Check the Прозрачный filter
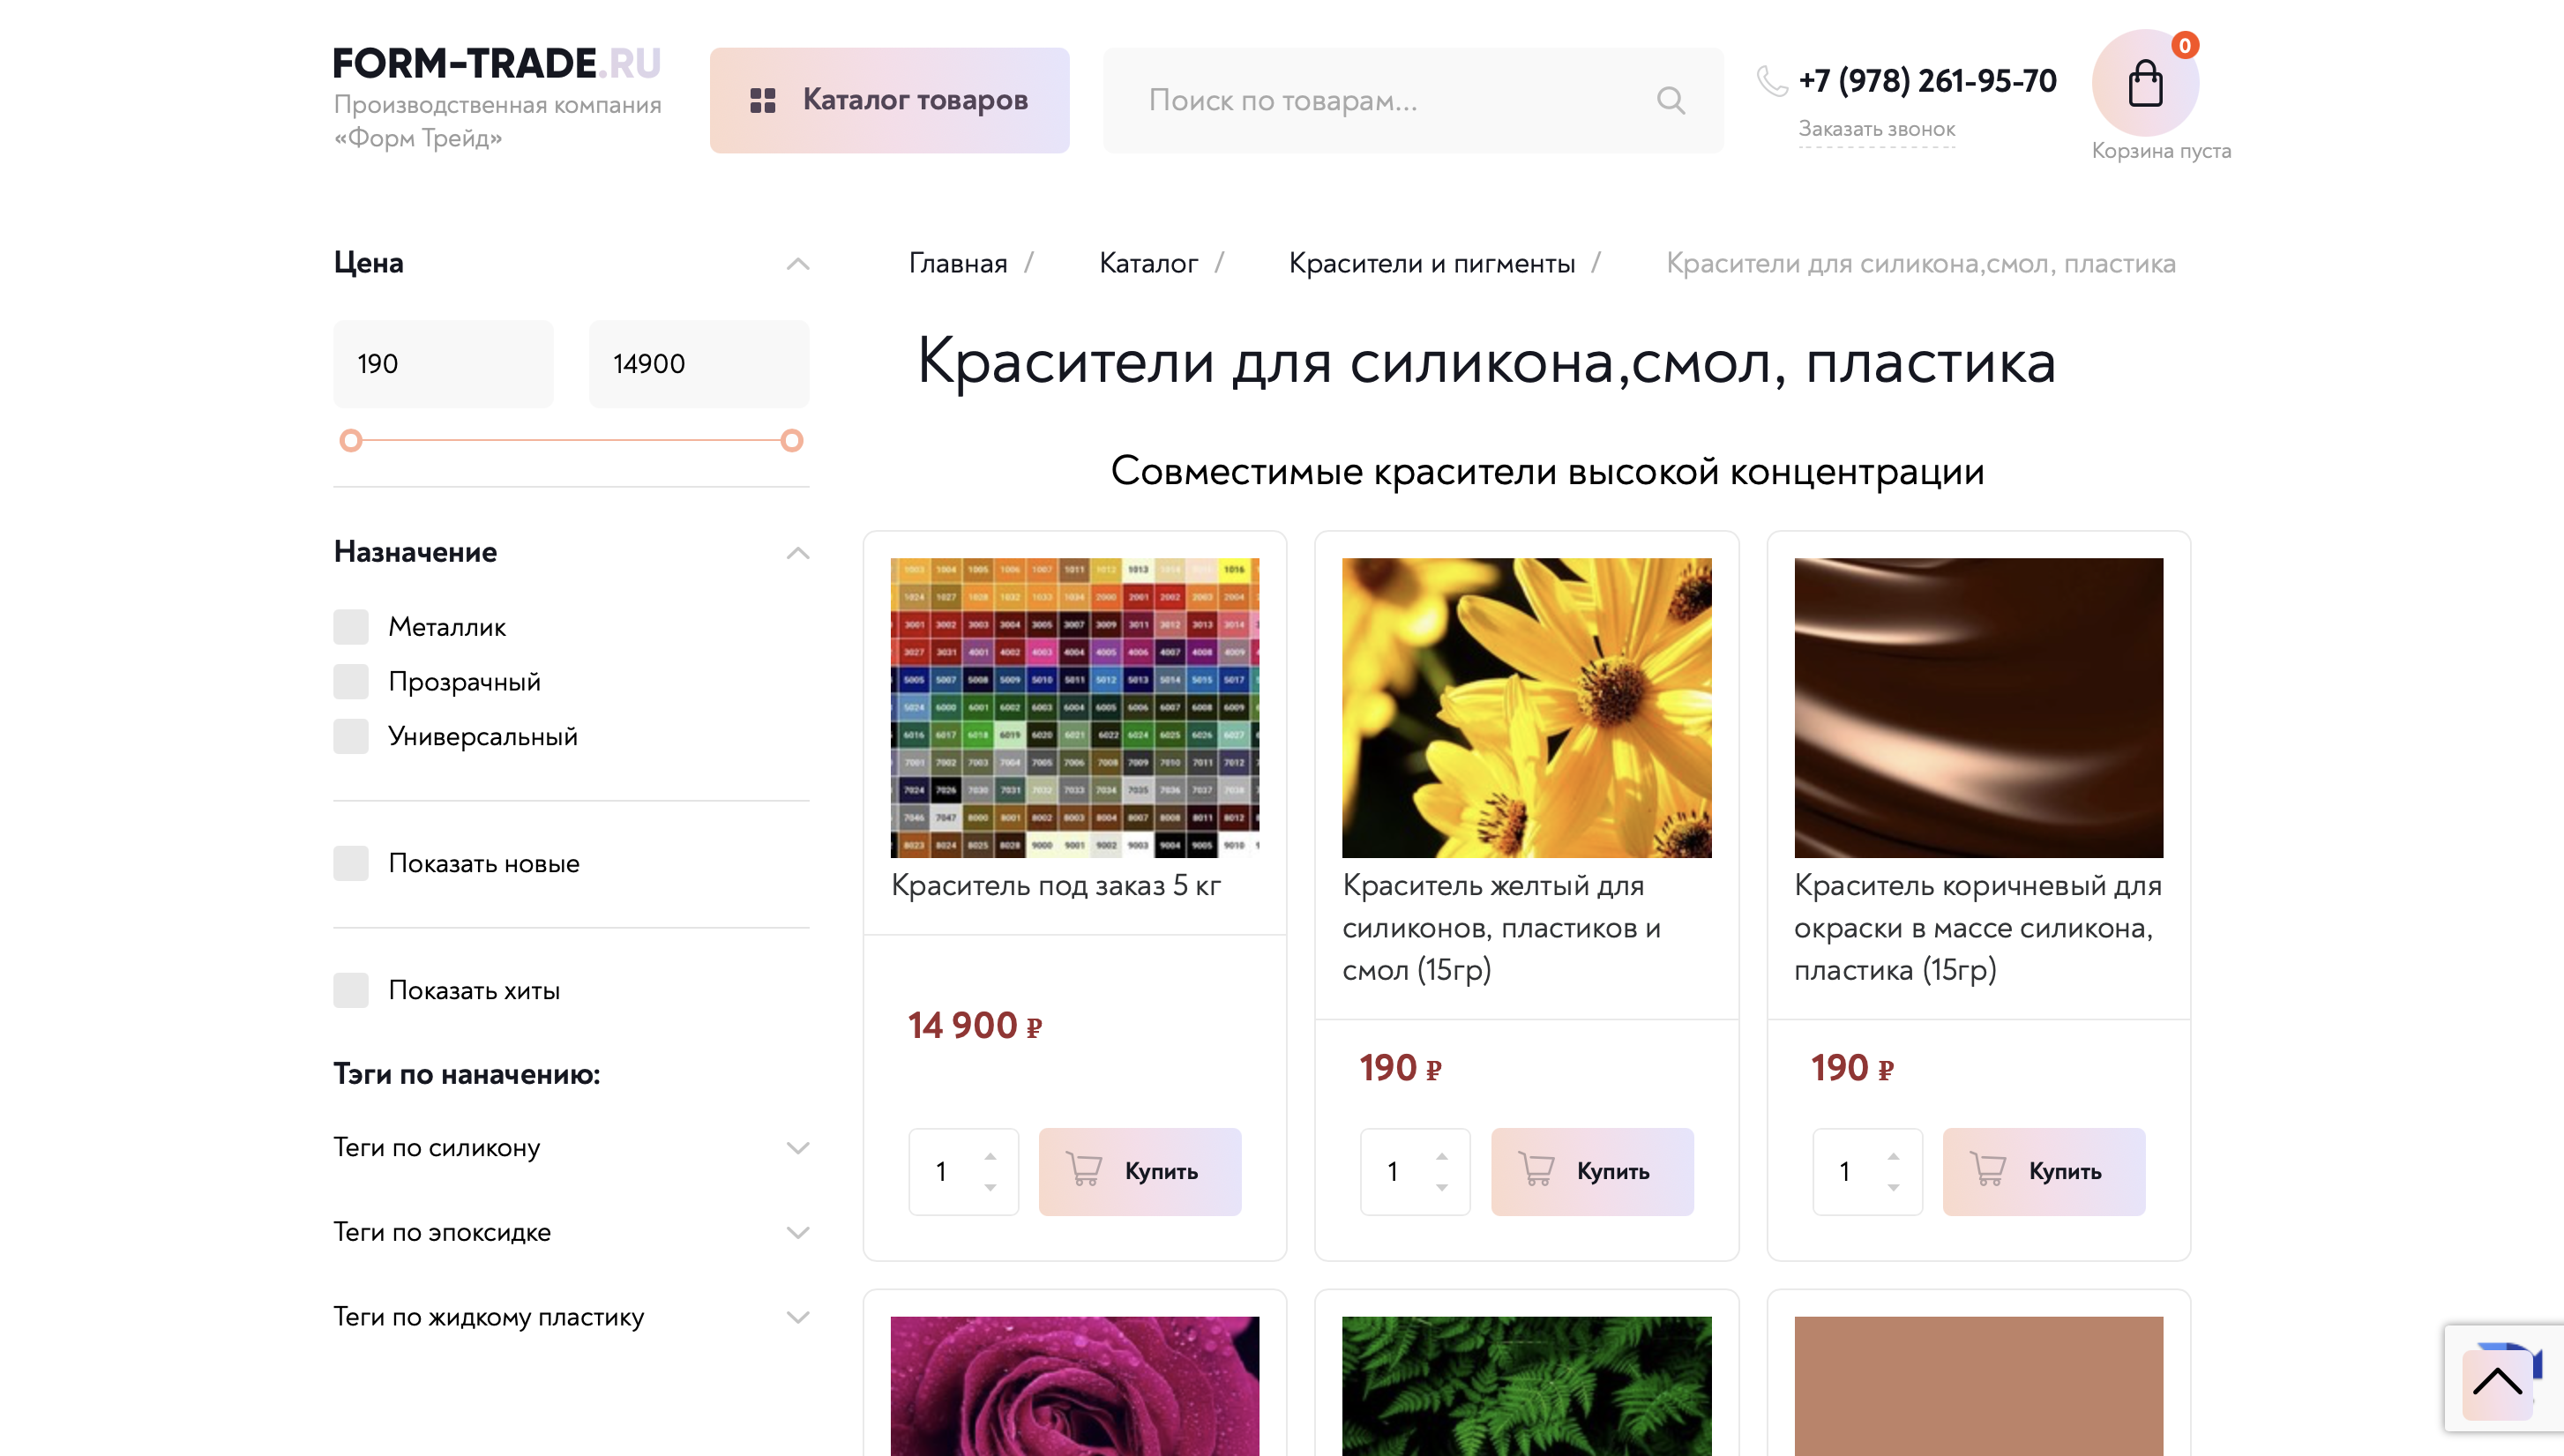The height and width of the screenshot is (1456, 2564). click(x=351, y=682)
